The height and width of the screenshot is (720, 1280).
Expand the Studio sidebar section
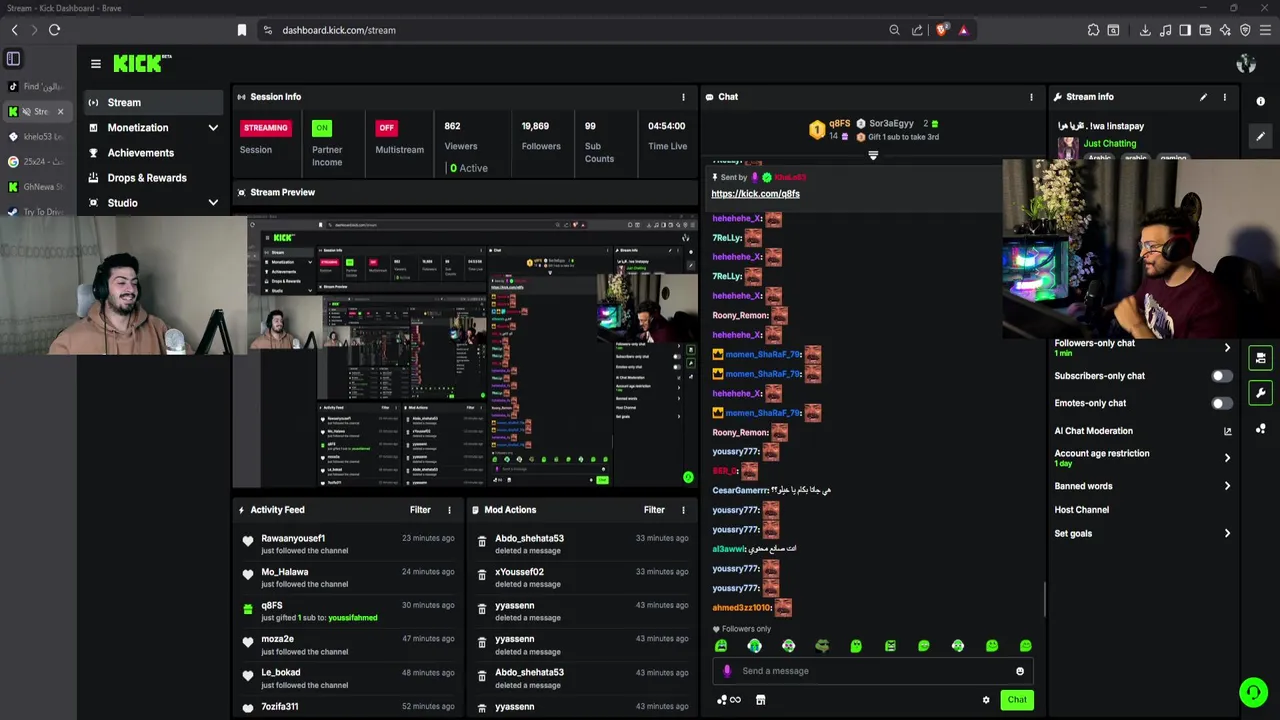click(151, 203)
